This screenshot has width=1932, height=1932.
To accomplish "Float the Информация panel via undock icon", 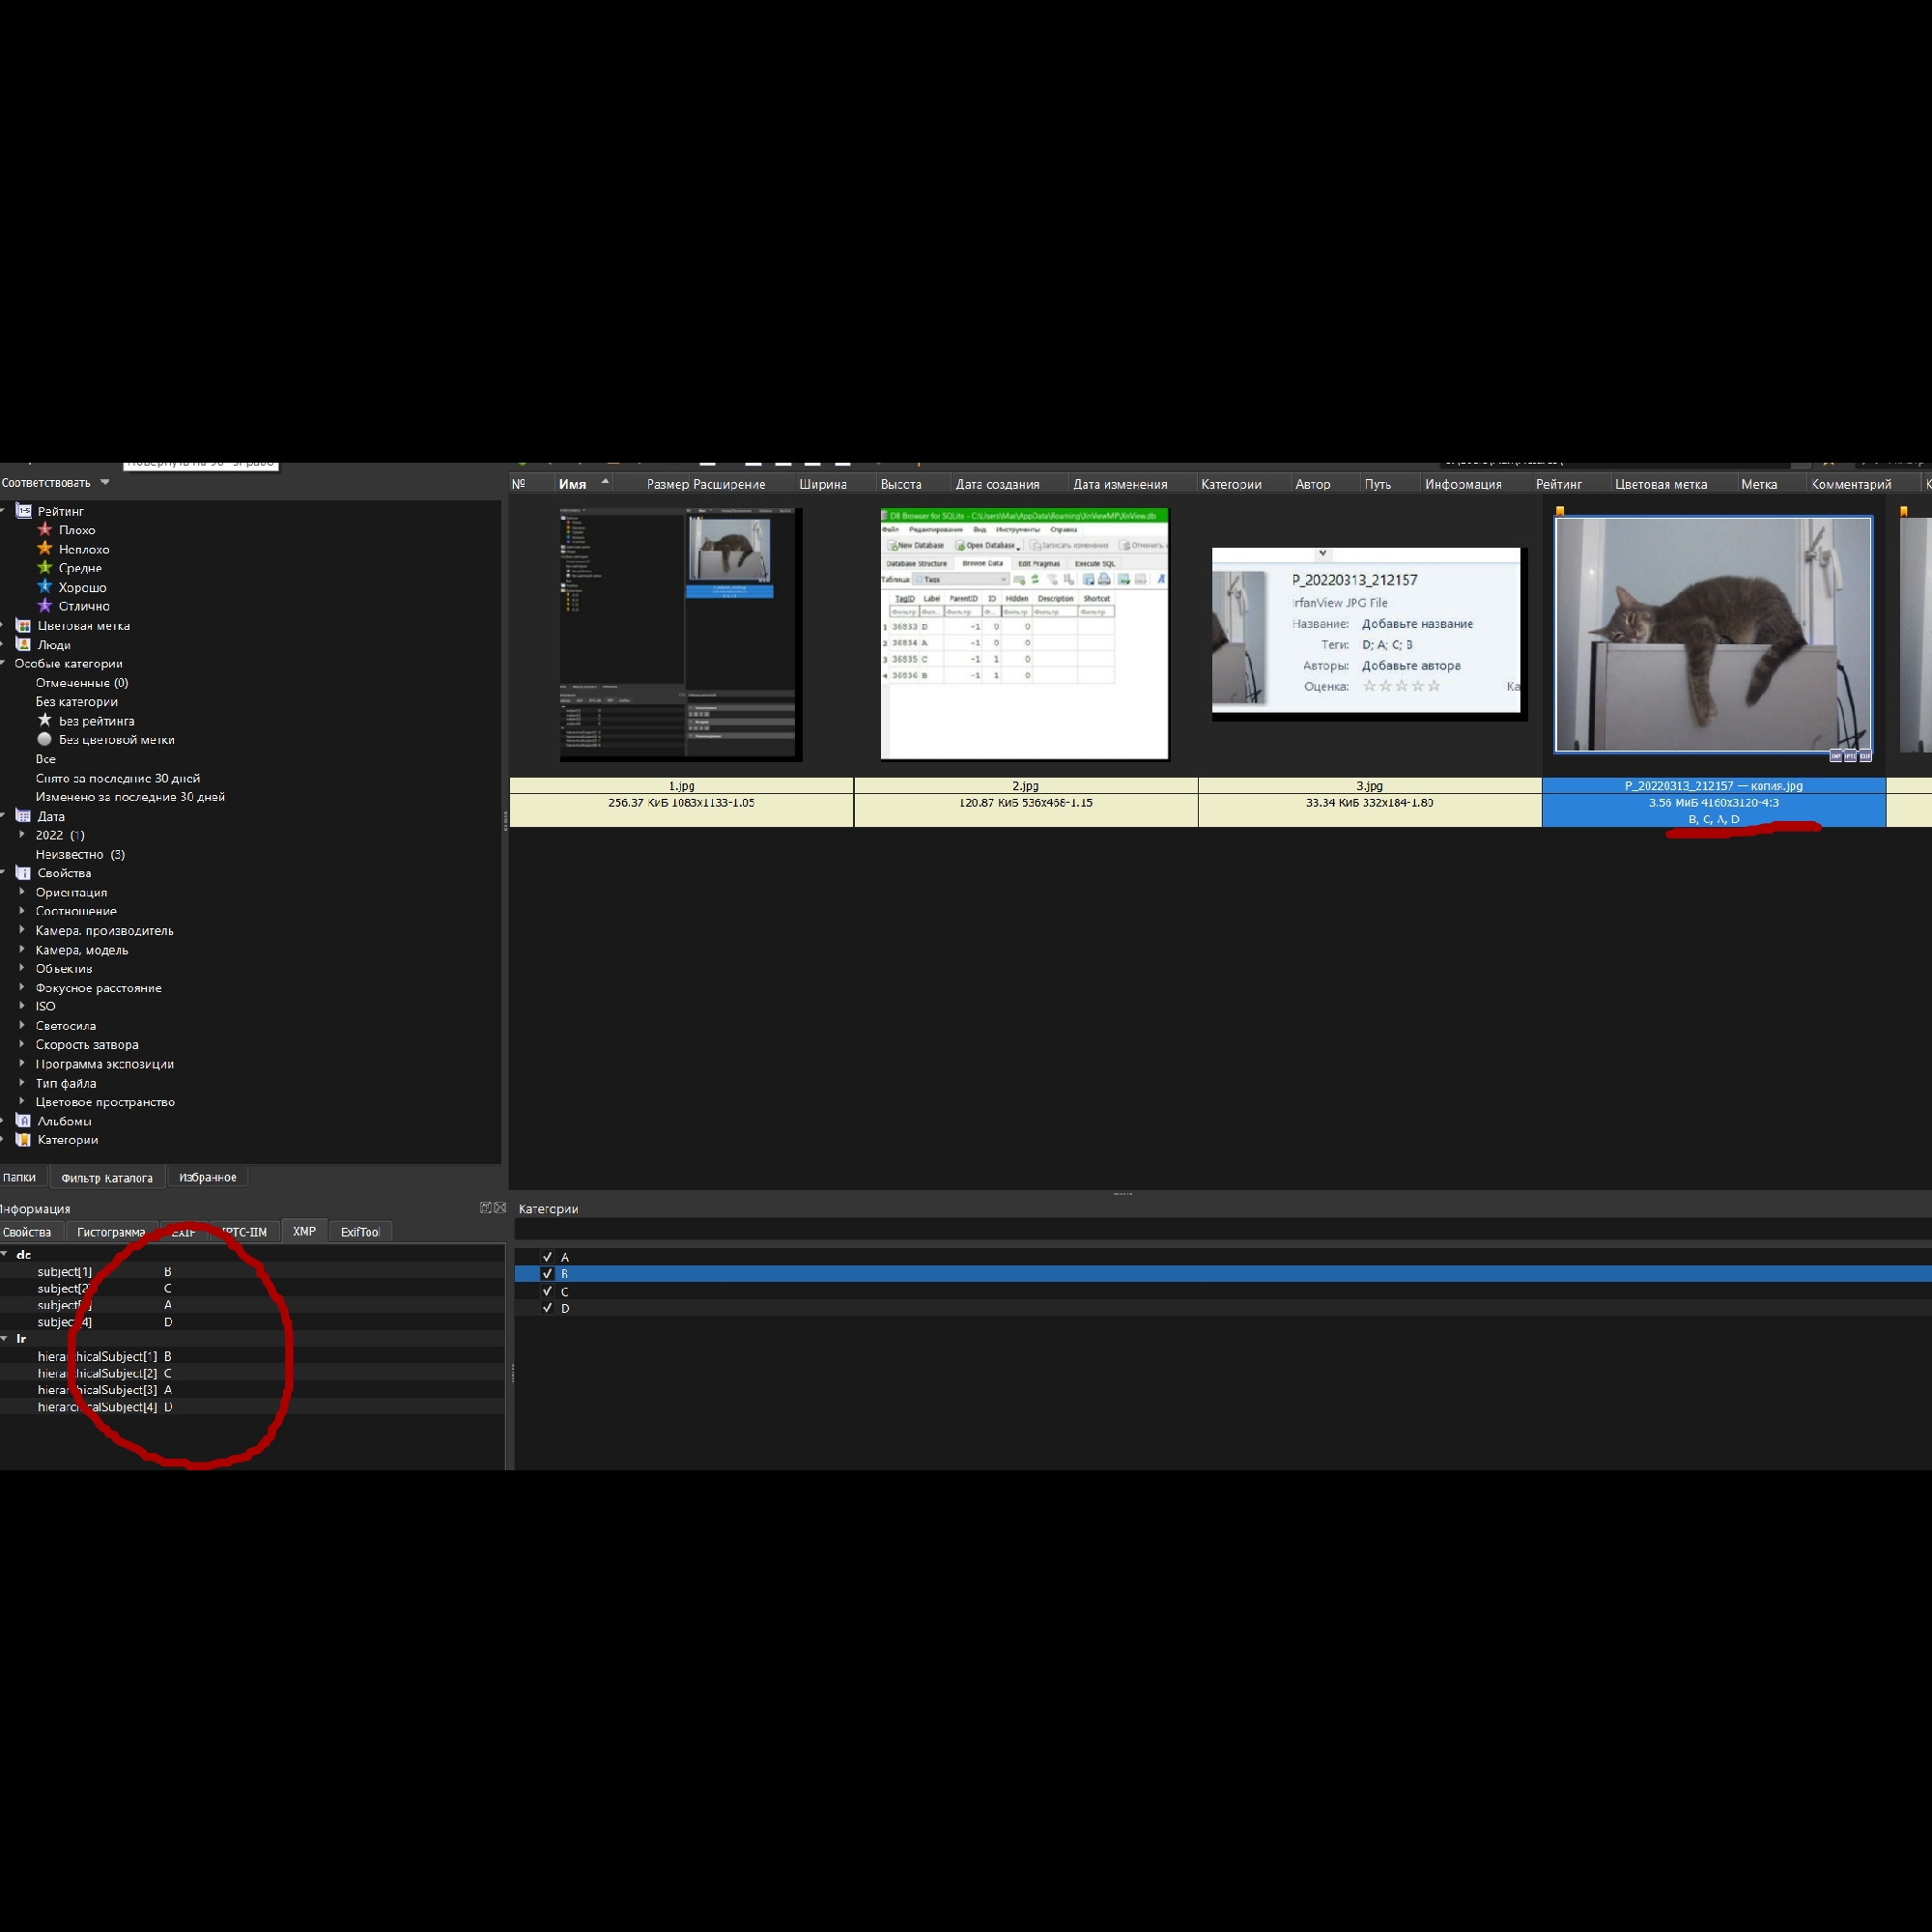I will click(485, 1208).
